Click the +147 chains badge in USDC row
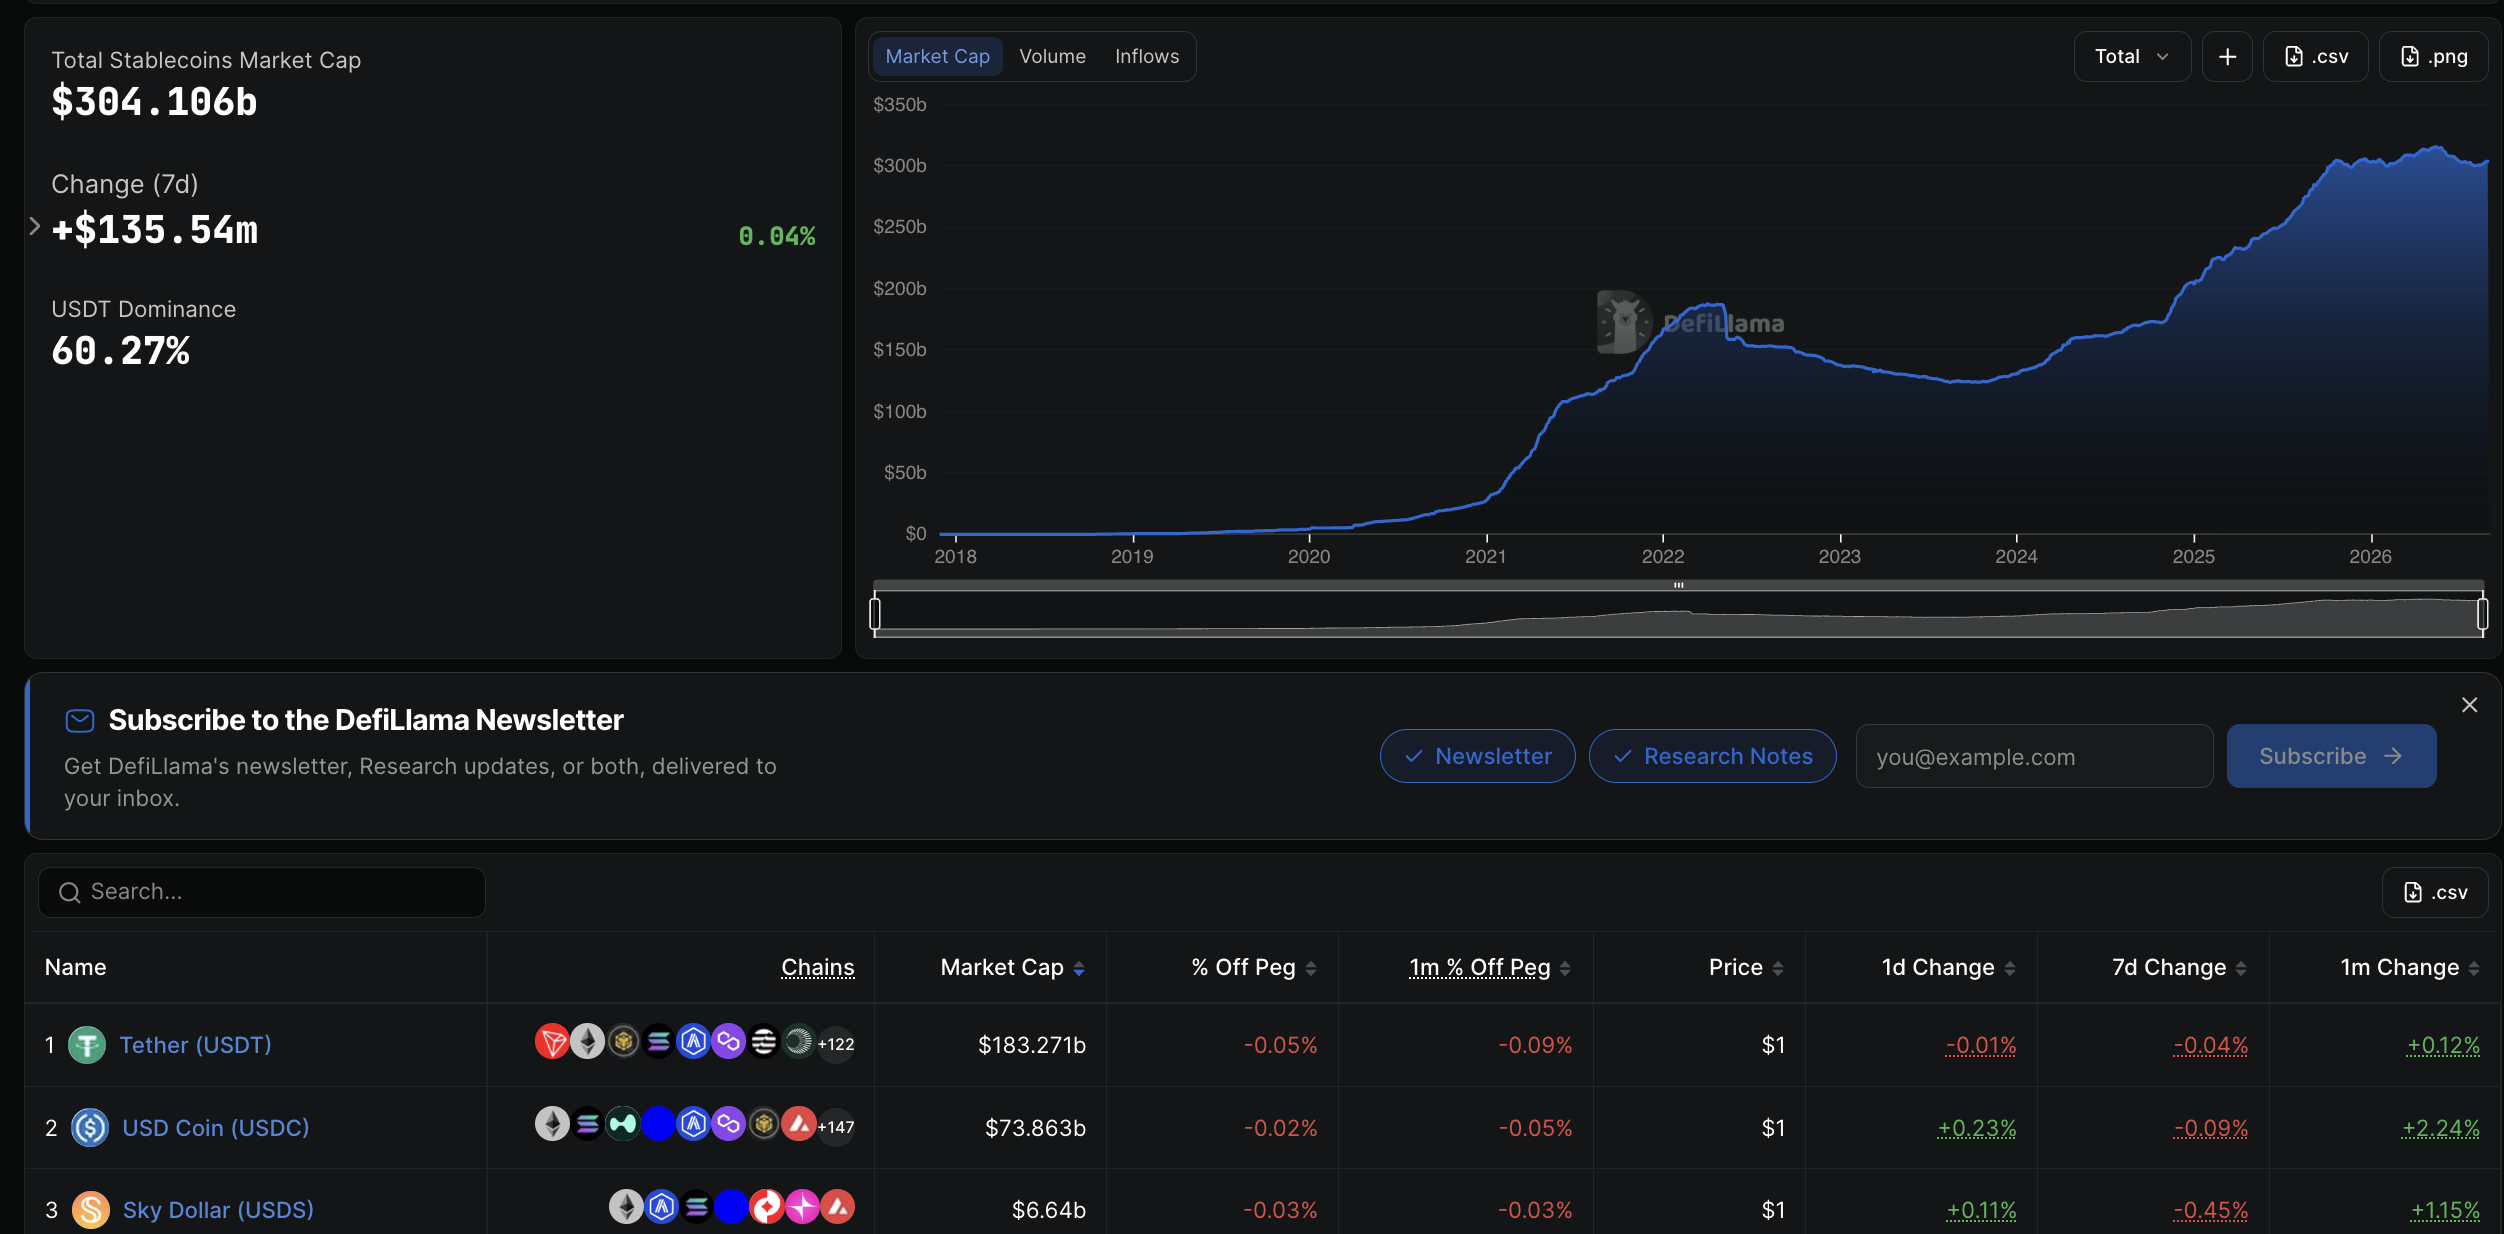Screen dimensions: 2504x1234 click(x=836, y=1127)
